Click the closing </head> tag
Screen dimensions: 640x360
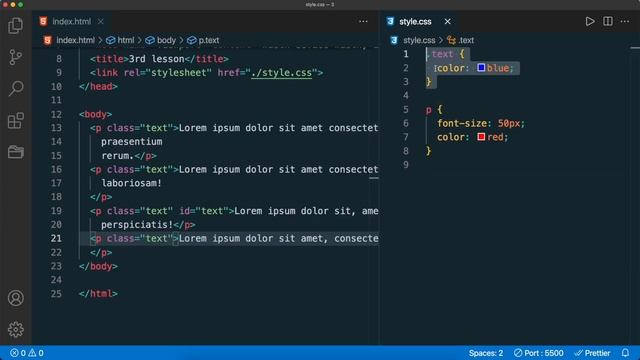click(x=98, y=86)
